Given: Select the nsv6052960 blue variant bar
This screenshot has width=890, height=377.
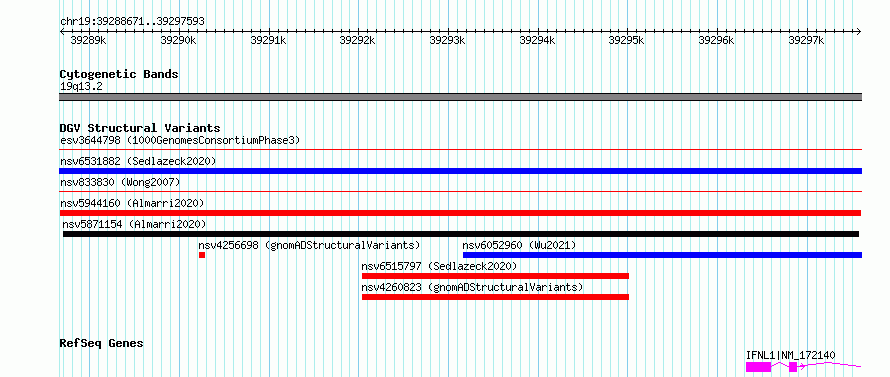Looking at the screenshot, I should tap(662, 255).
